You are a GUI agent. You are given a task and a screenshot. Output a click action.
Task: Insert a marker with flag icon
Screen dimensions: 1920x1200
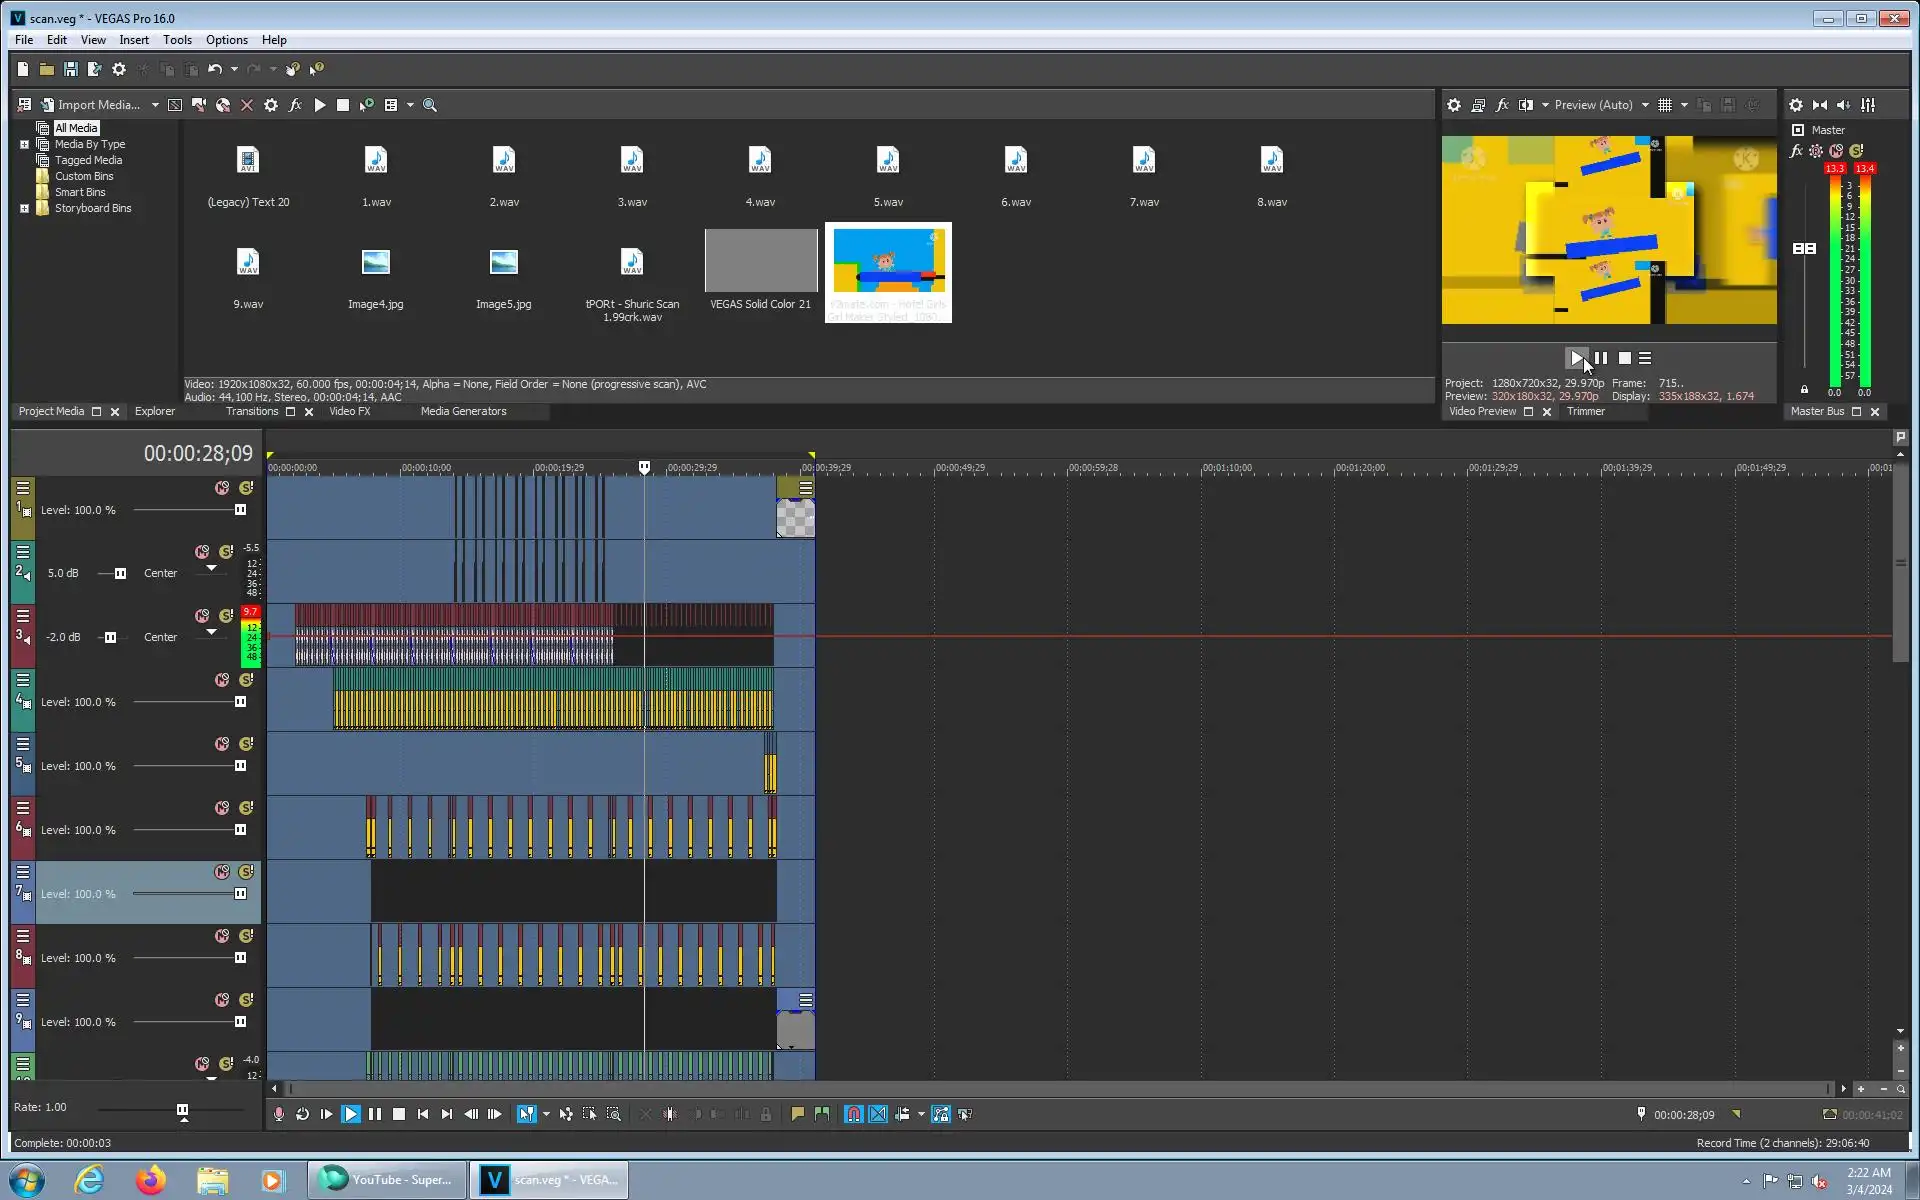[797, 1114]
